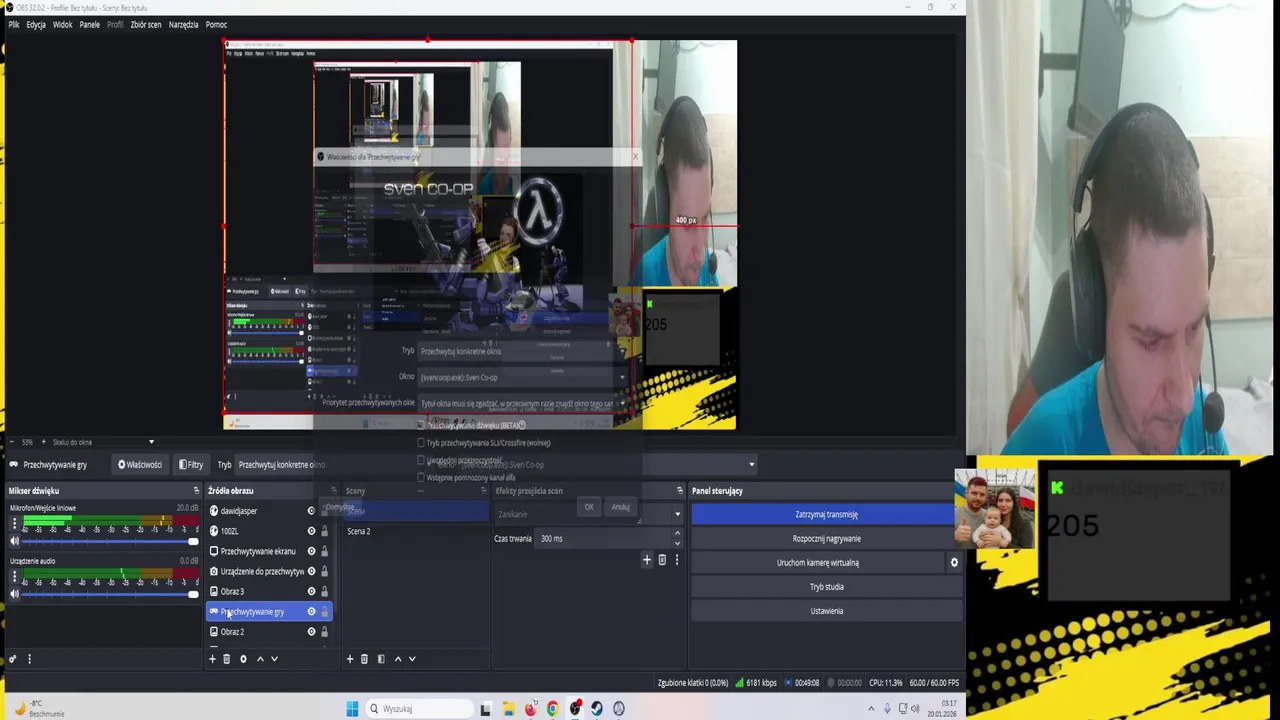
Task: Open scene transition type dropdown
Action: point(588,514)
